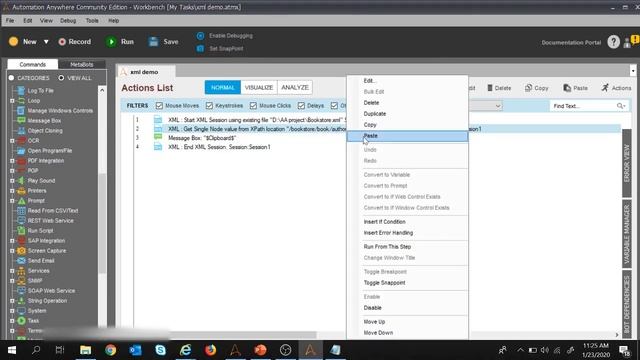Open Skype from taskbar
Viewport: 640px width, 360px height.
(160, 350)
